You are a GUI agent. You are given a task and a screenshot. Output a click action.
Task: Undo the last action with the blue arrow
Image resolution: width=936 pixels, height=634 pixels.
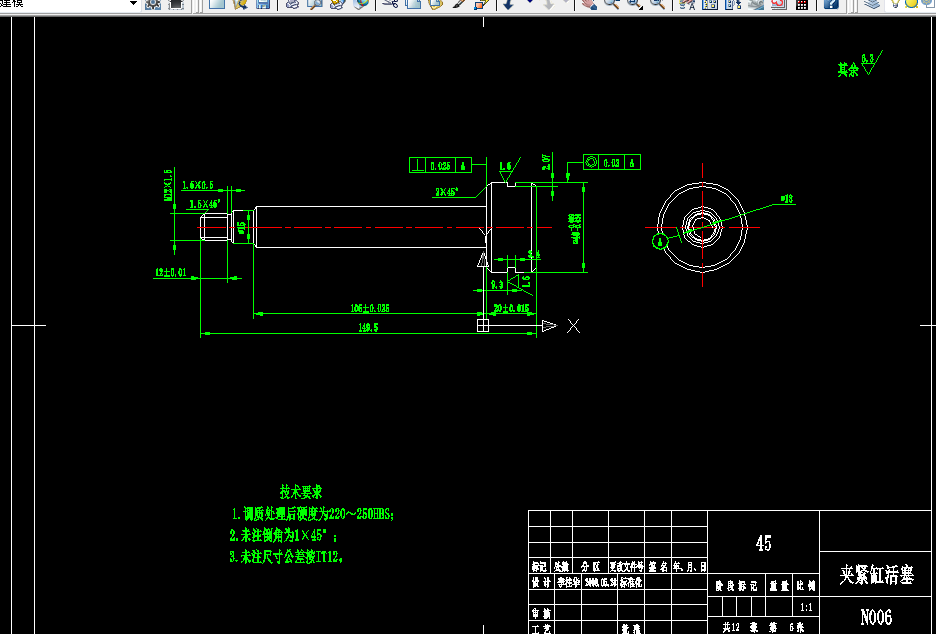point(509,4)
